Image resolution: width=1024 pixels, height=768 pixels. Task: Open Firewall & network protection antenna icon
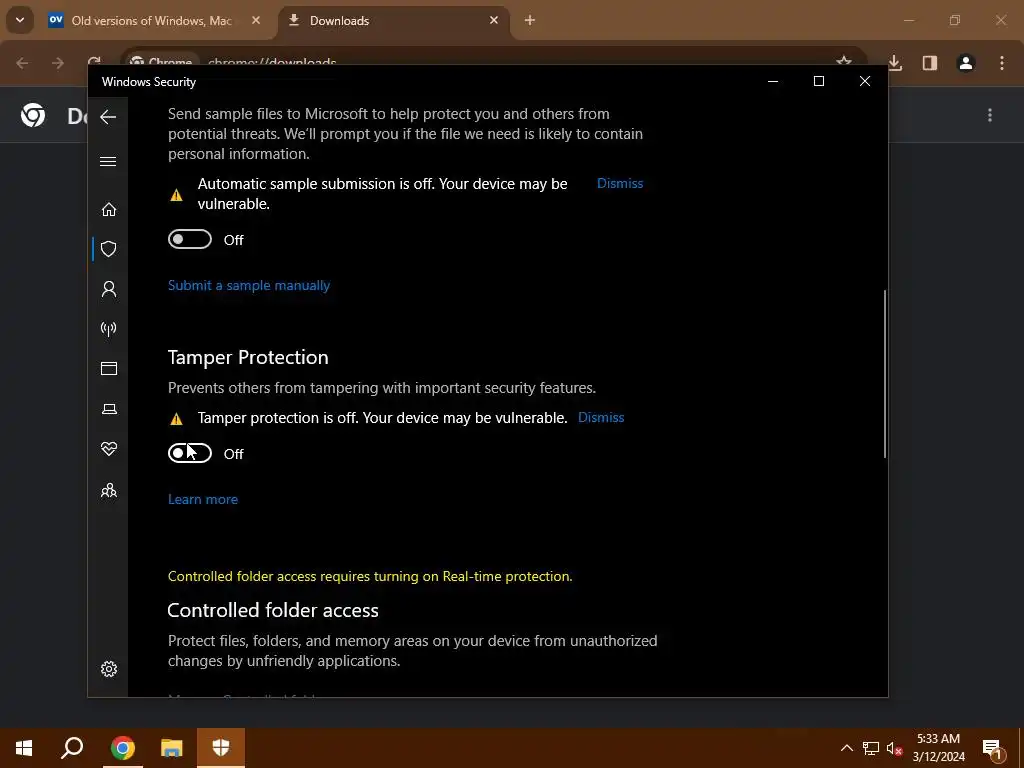click(x=108, y=328)
